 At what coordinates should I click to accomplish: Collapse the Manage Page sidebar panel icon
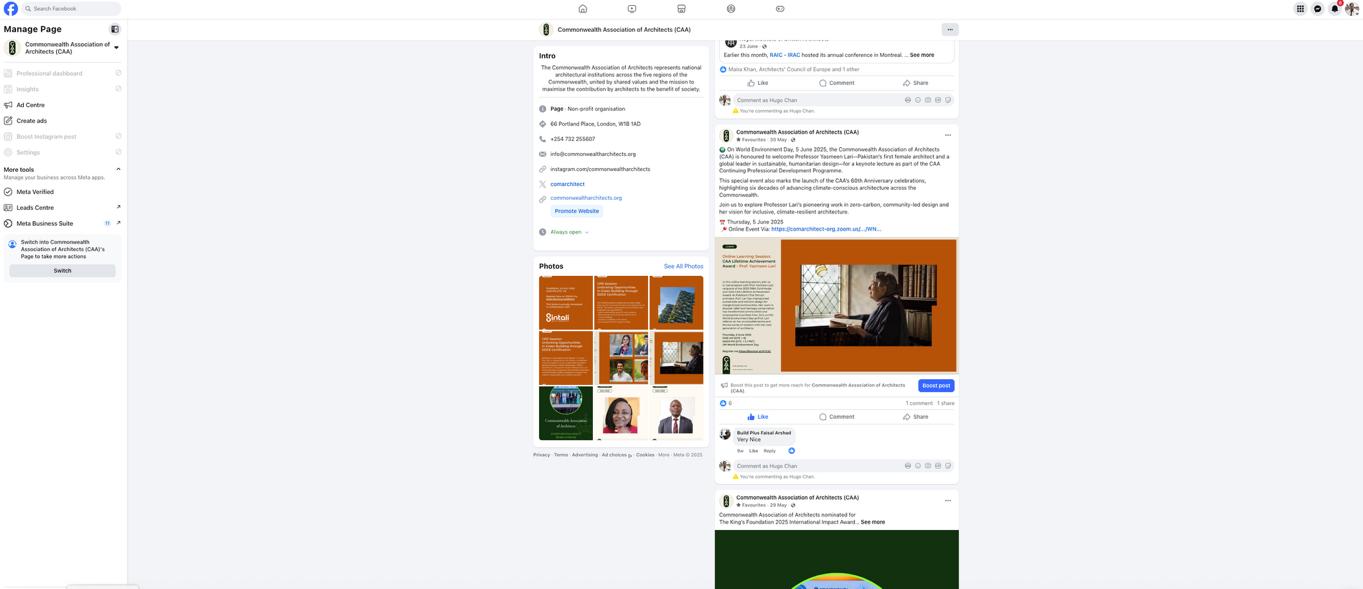click(115, 30)
